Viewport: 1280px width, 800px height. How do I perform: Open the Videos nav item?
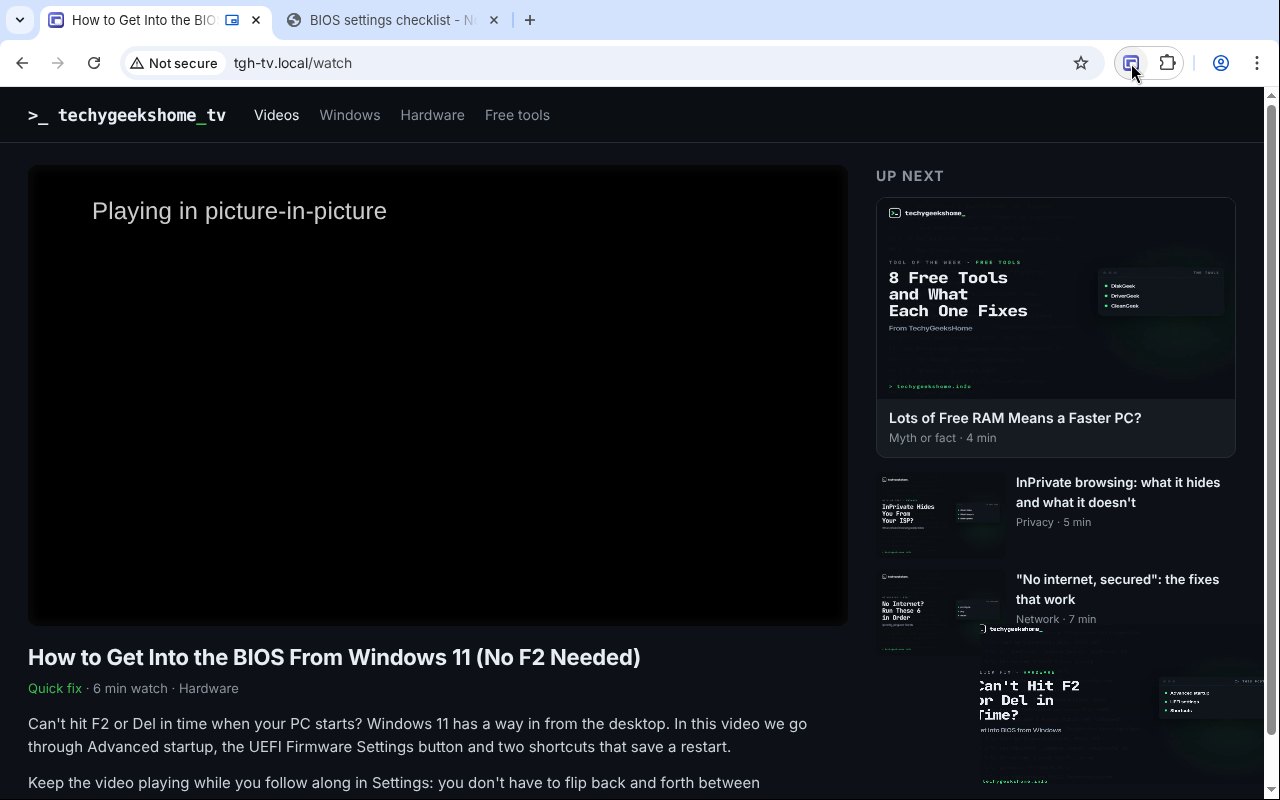pos(276,115)
